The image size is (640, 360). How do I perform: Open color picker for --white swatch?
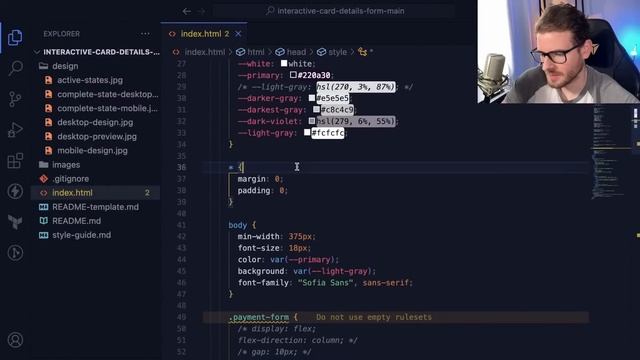pos(284,63)
